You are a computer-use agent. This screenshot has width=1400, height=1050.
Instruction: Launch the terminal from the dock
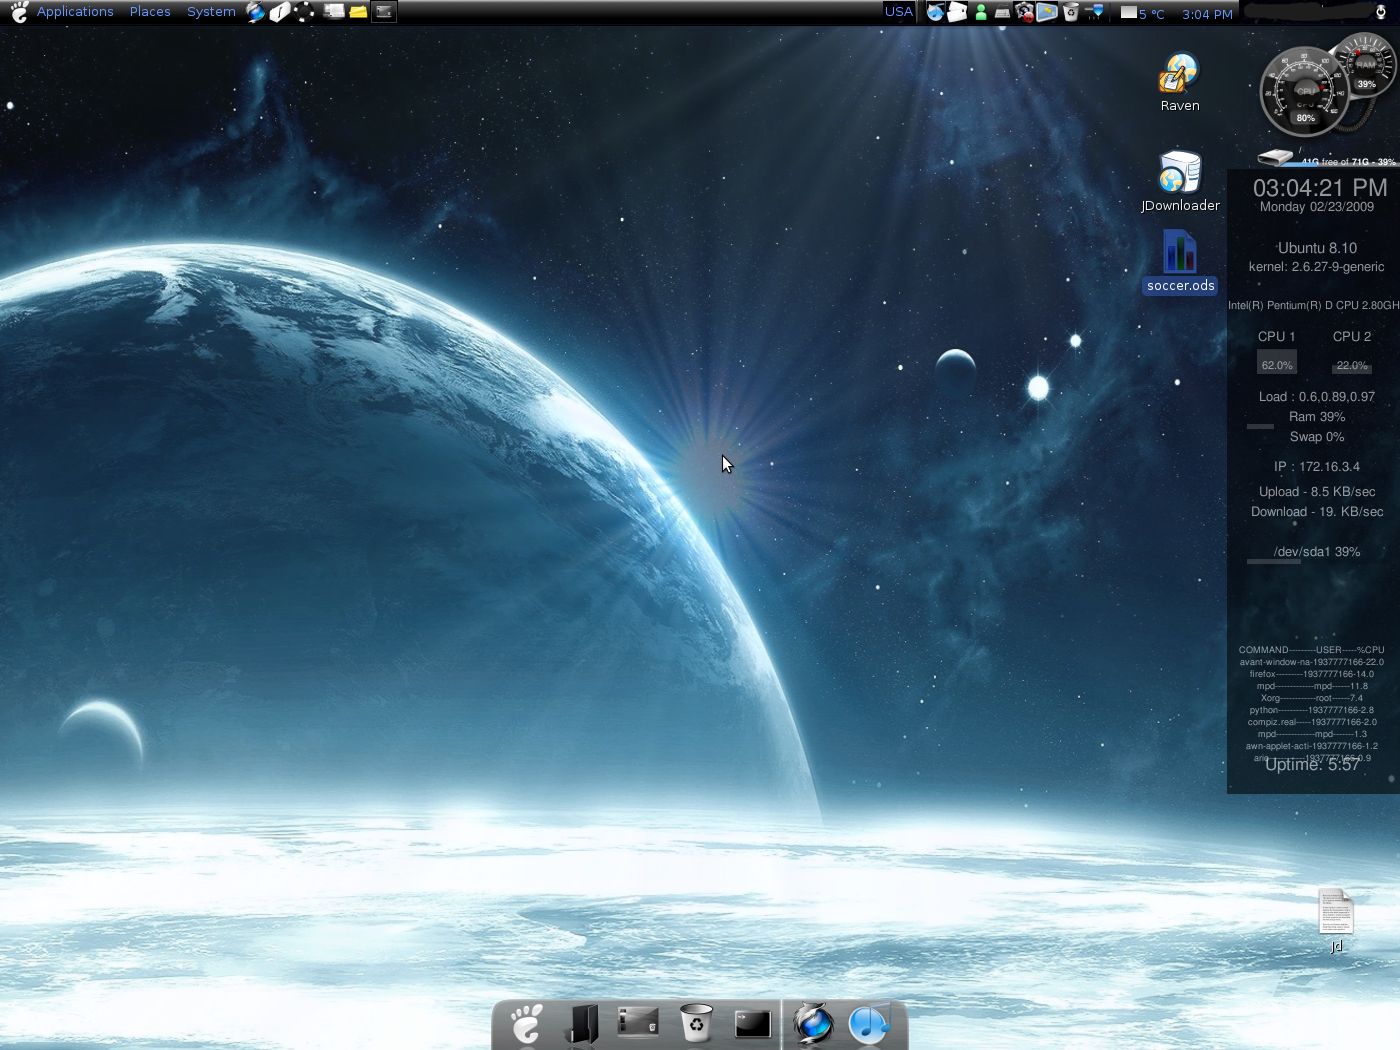point(752,1024)
